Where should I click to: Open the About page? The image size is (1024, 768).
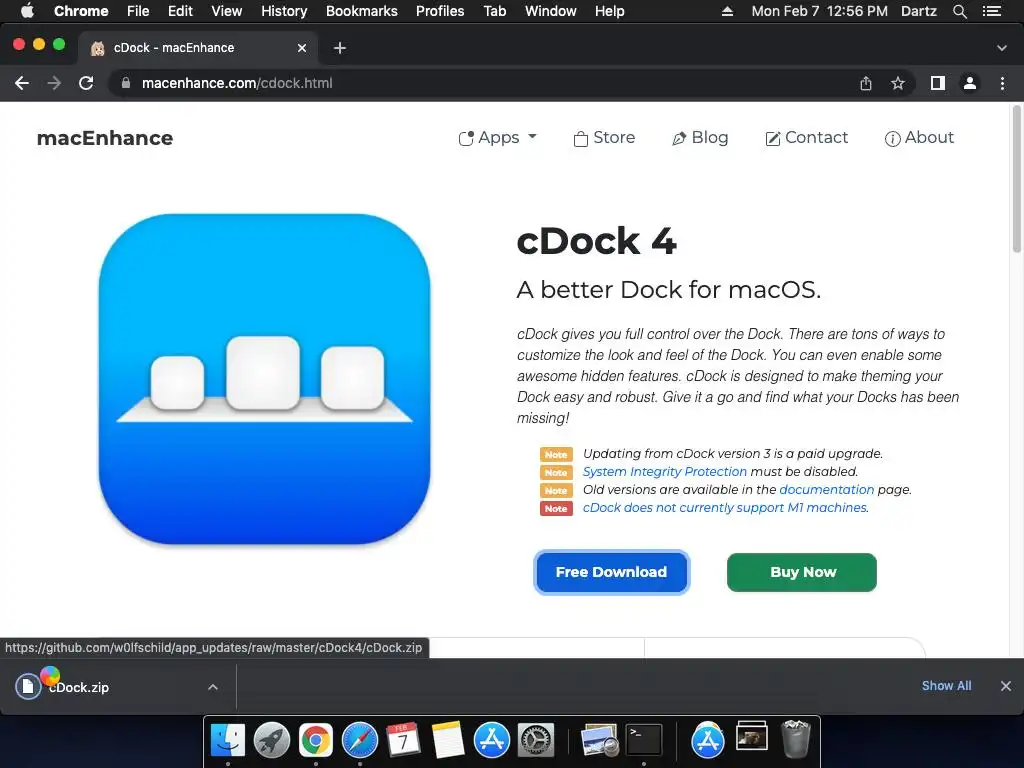919,138
